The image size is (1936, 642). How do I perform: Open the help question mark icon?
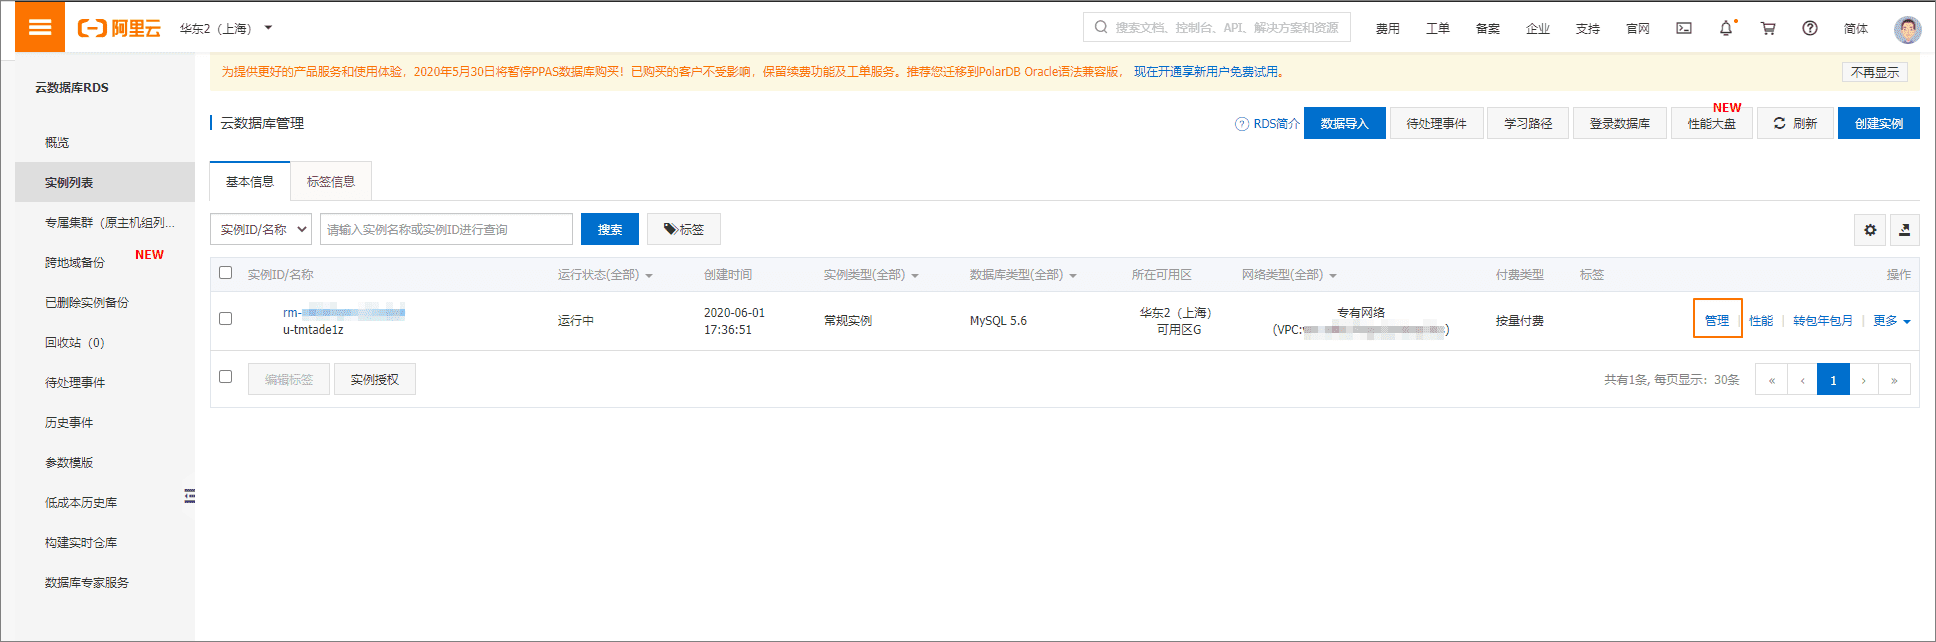(1810, 28)
